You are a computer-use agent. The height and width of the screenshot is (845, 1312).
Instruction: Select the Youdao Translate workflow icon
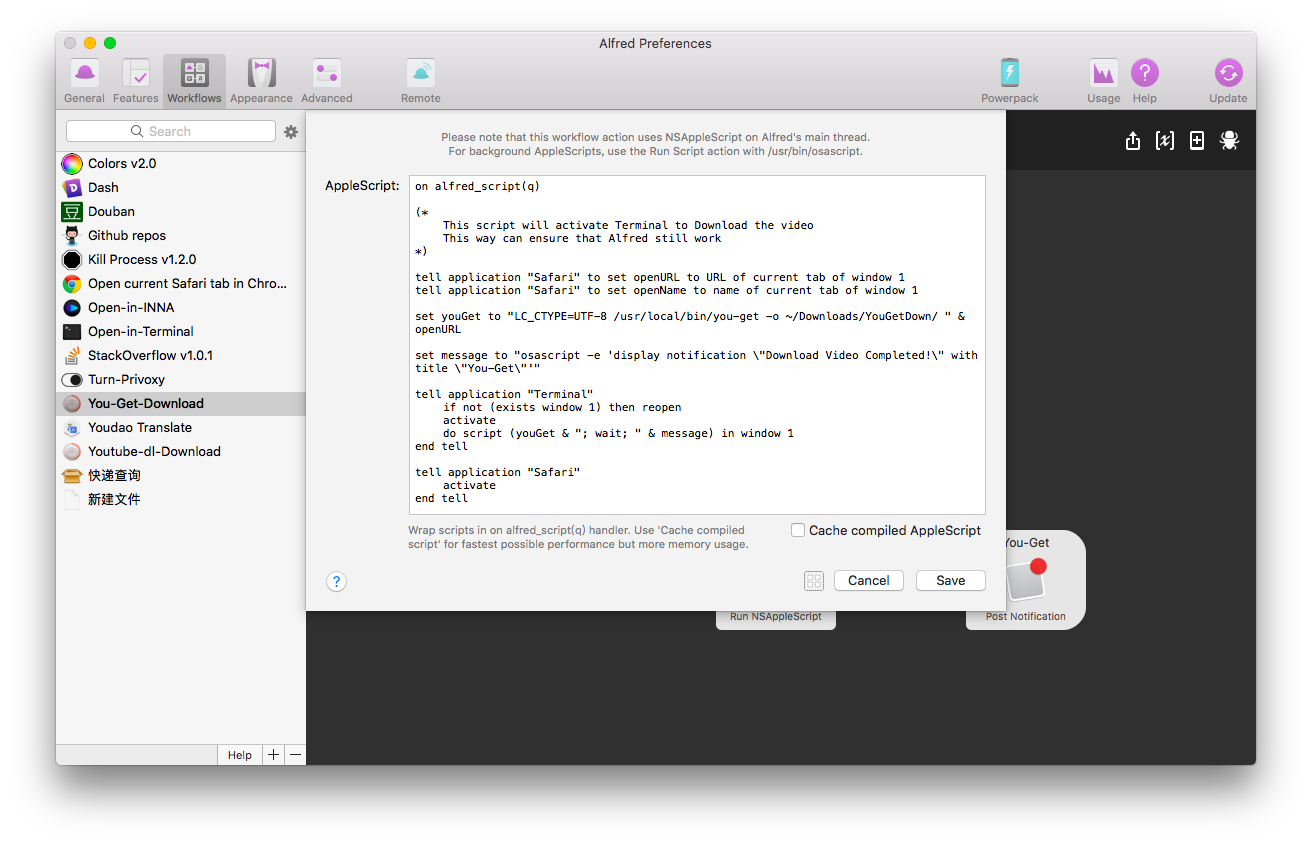pyautogui.click(x=72, y=428)
